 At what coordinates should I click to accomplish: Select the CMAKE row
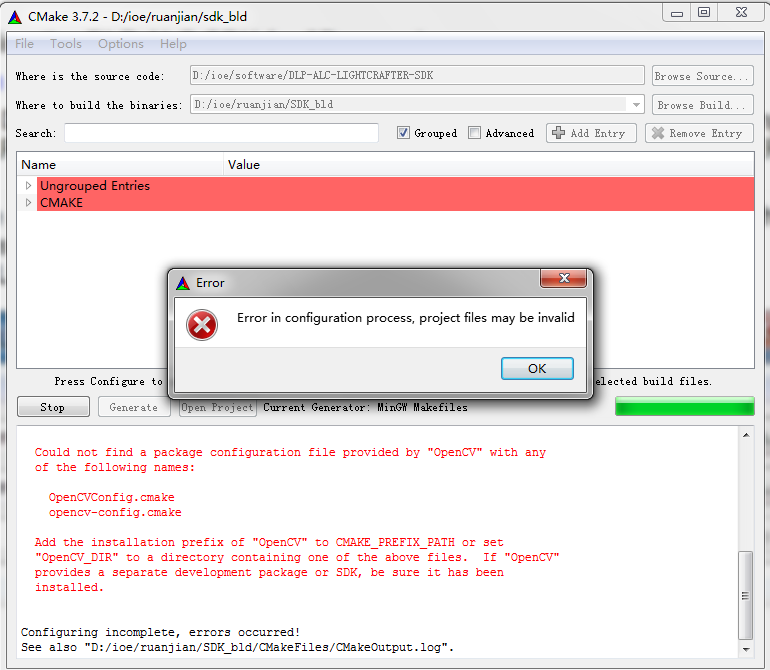[395, 202]
